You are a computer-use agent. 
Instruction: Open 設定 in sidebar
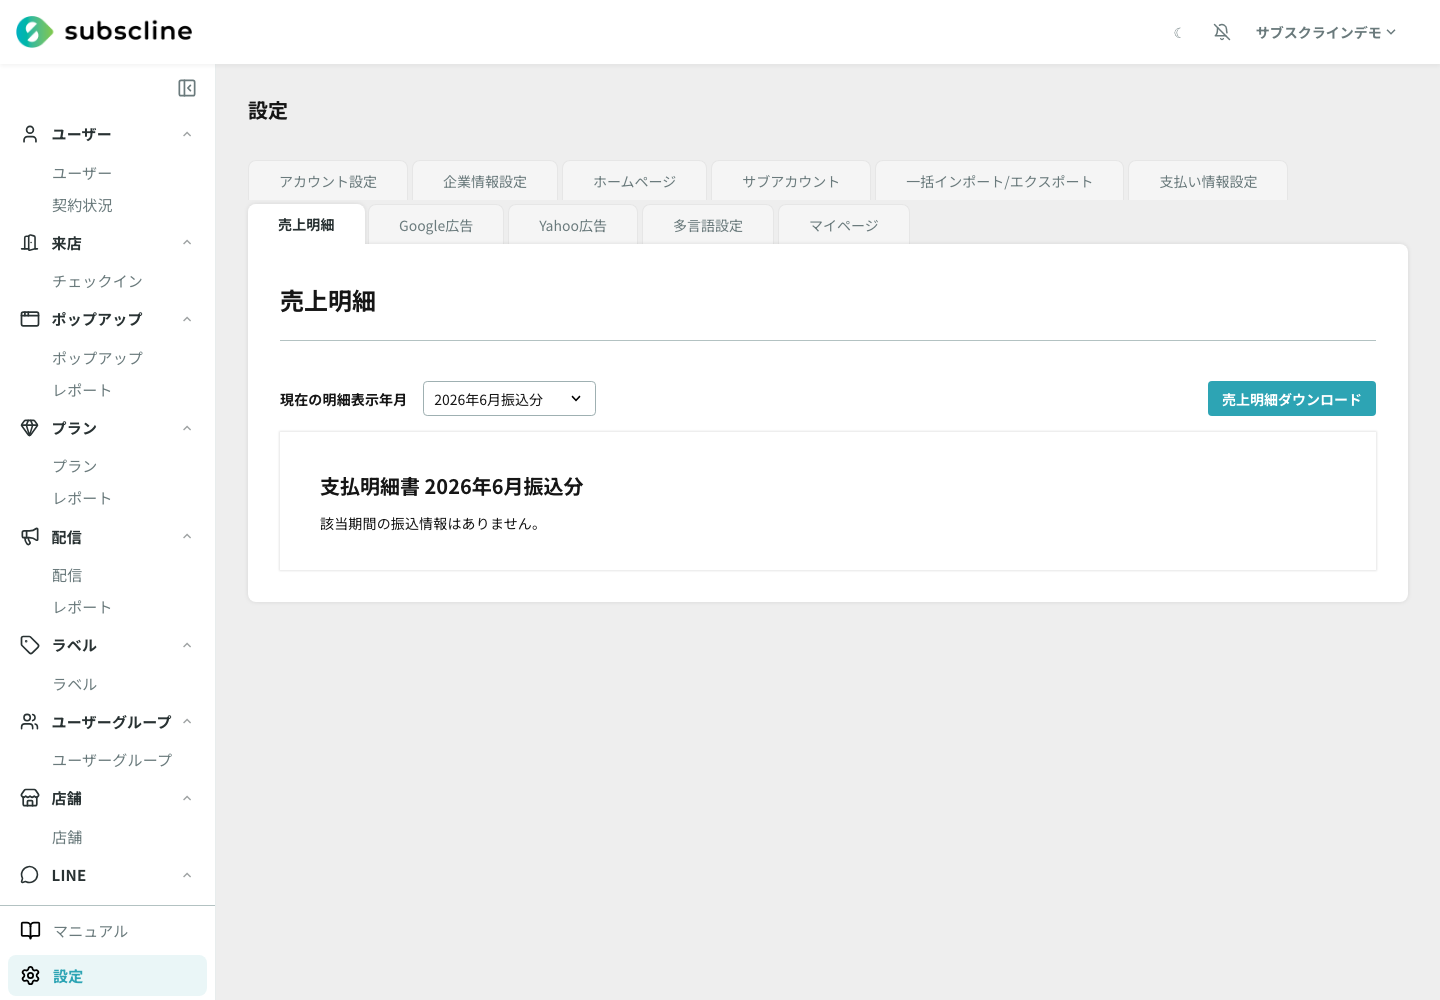click(x=107, y=976)
